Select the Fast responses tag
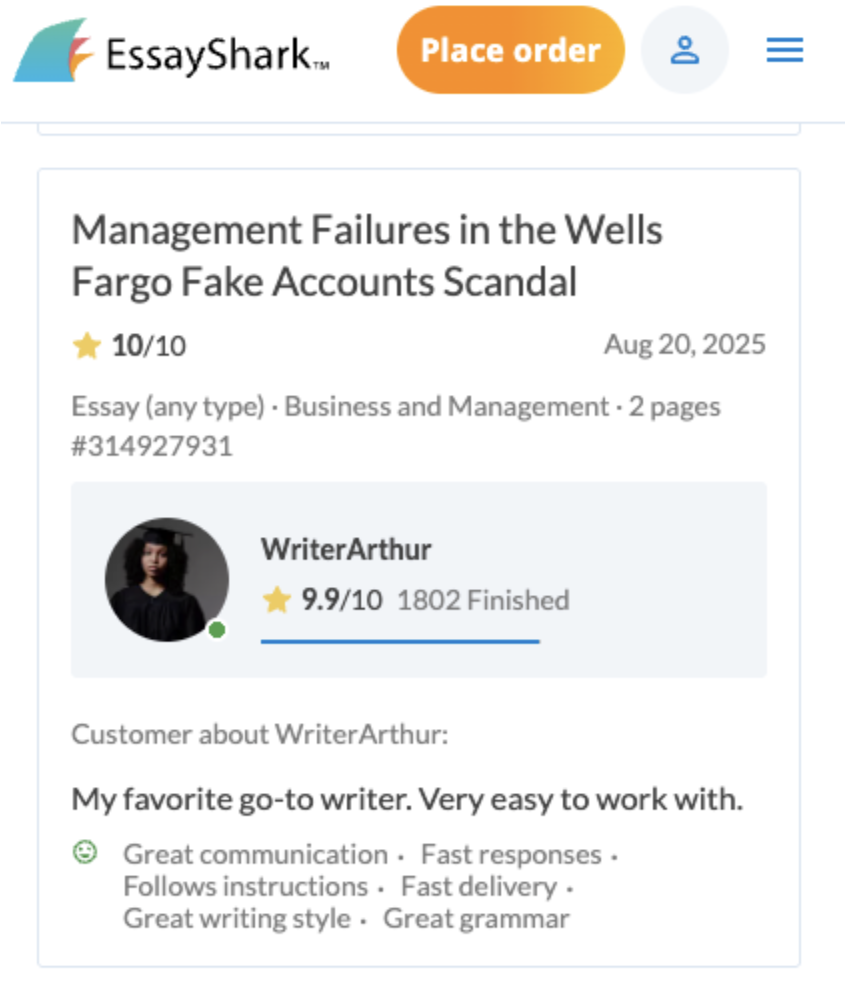This screenshot has width=848, height=994. tap(511, 854)
